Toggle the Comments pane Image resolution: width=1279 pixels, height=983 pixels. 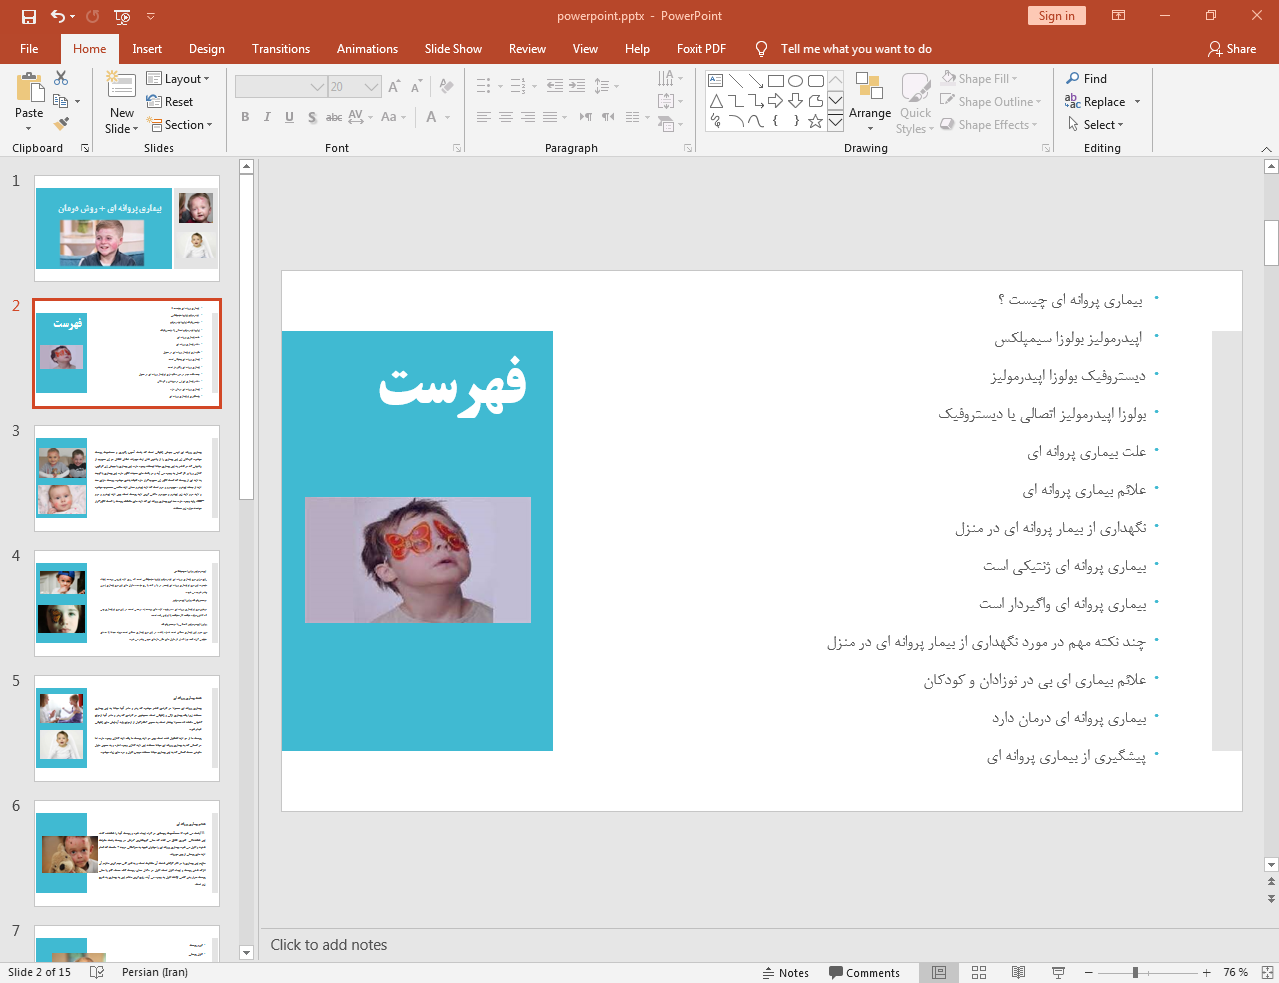point(864,973)
